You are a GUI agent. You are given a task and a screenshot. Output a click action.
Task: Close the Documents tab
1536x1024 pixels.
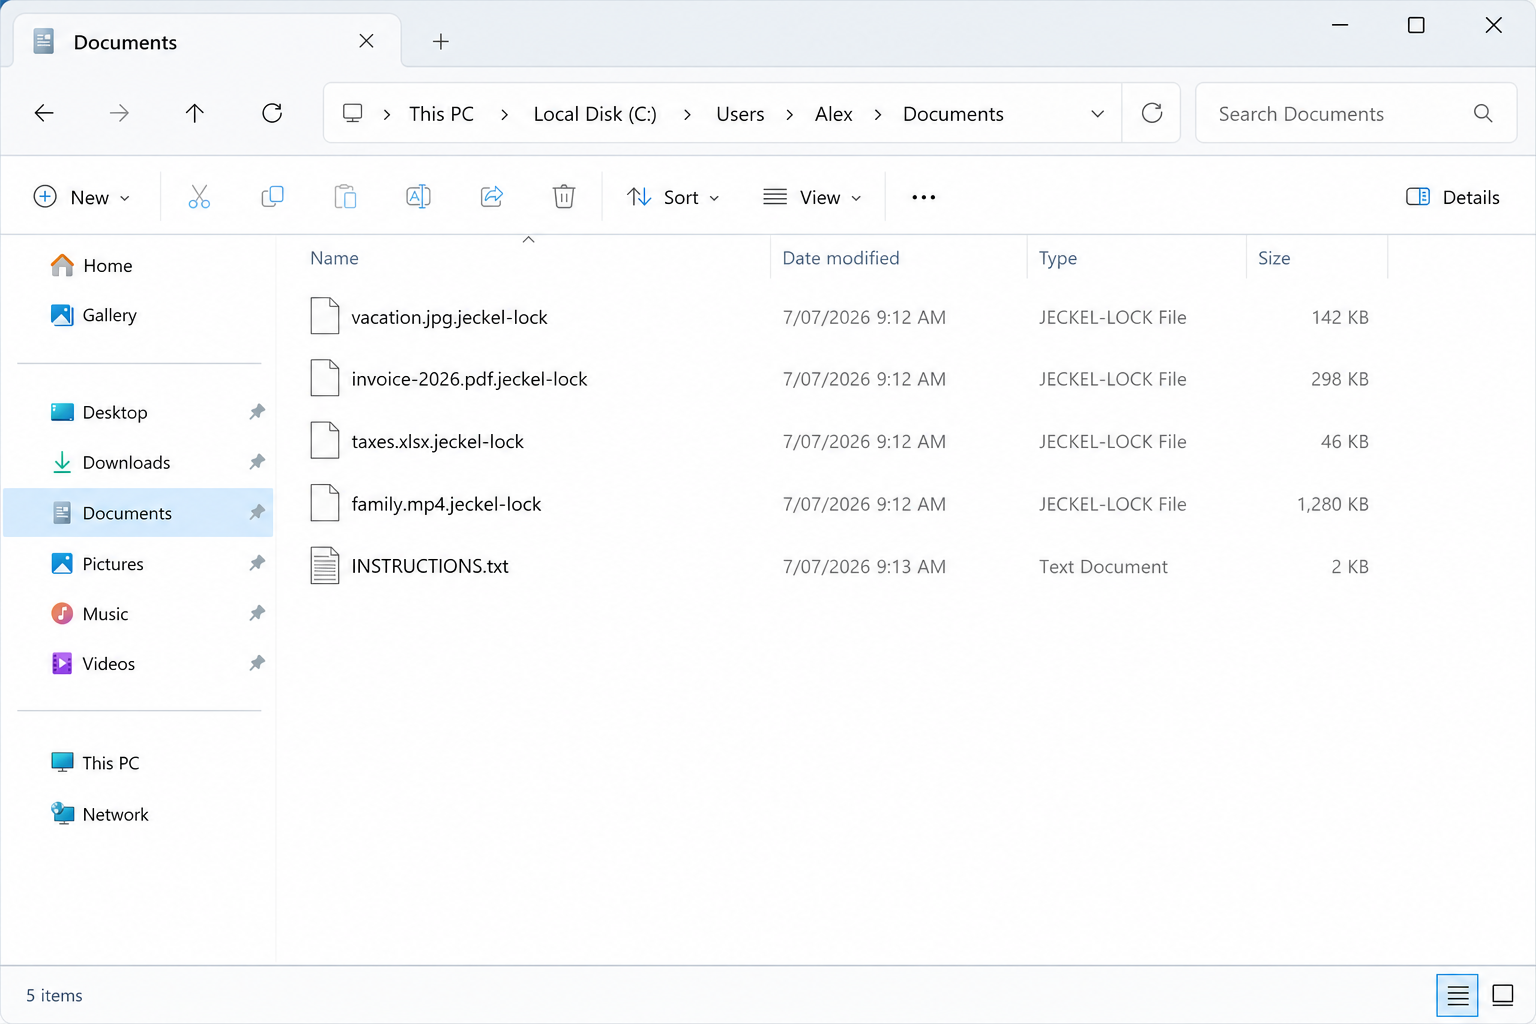[366, 41]
